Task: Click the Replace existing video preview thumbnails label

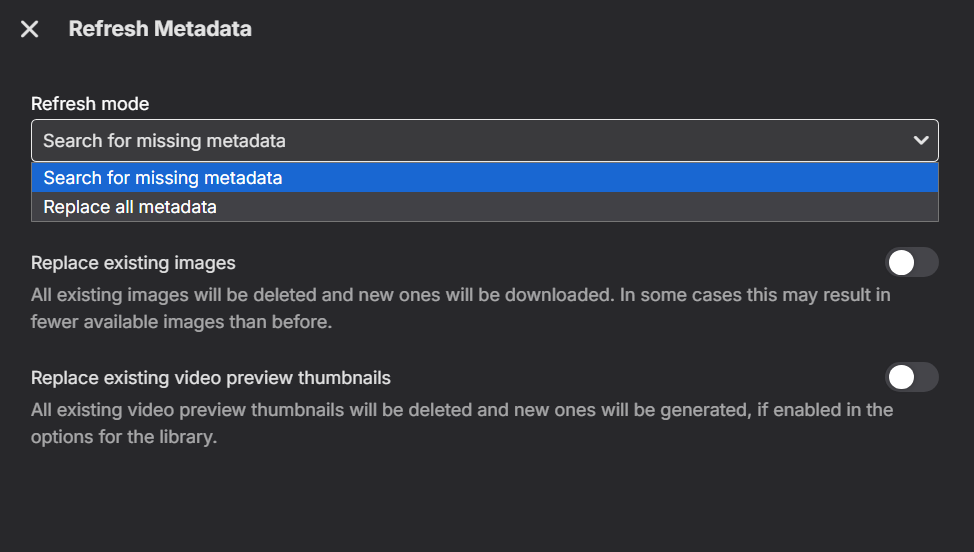Action: click(x=211, y=378)
